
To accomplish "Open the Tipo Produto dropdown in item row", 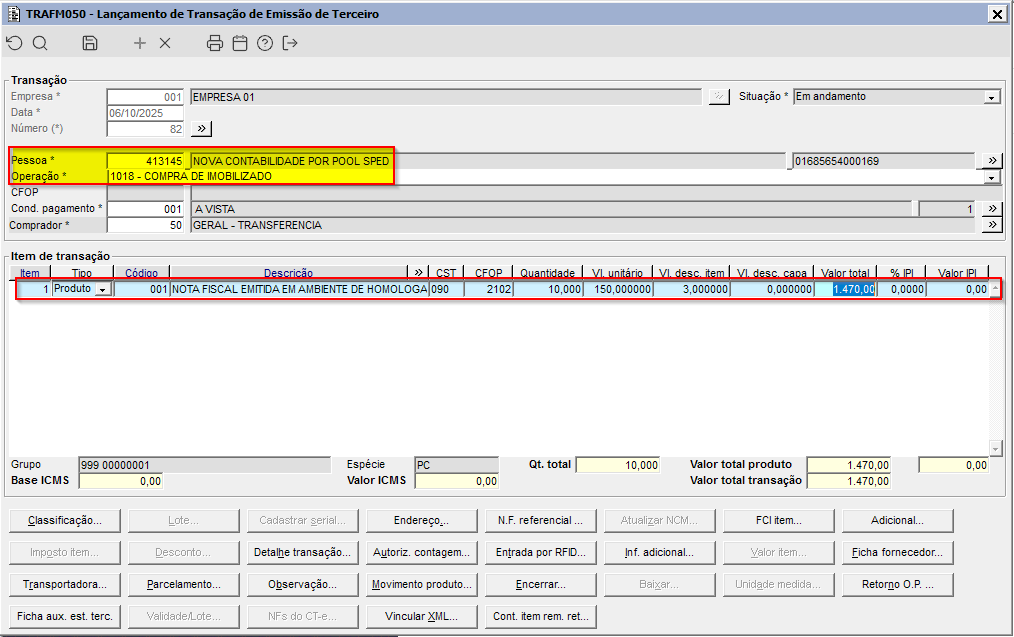I will click(x=103, y=290).
